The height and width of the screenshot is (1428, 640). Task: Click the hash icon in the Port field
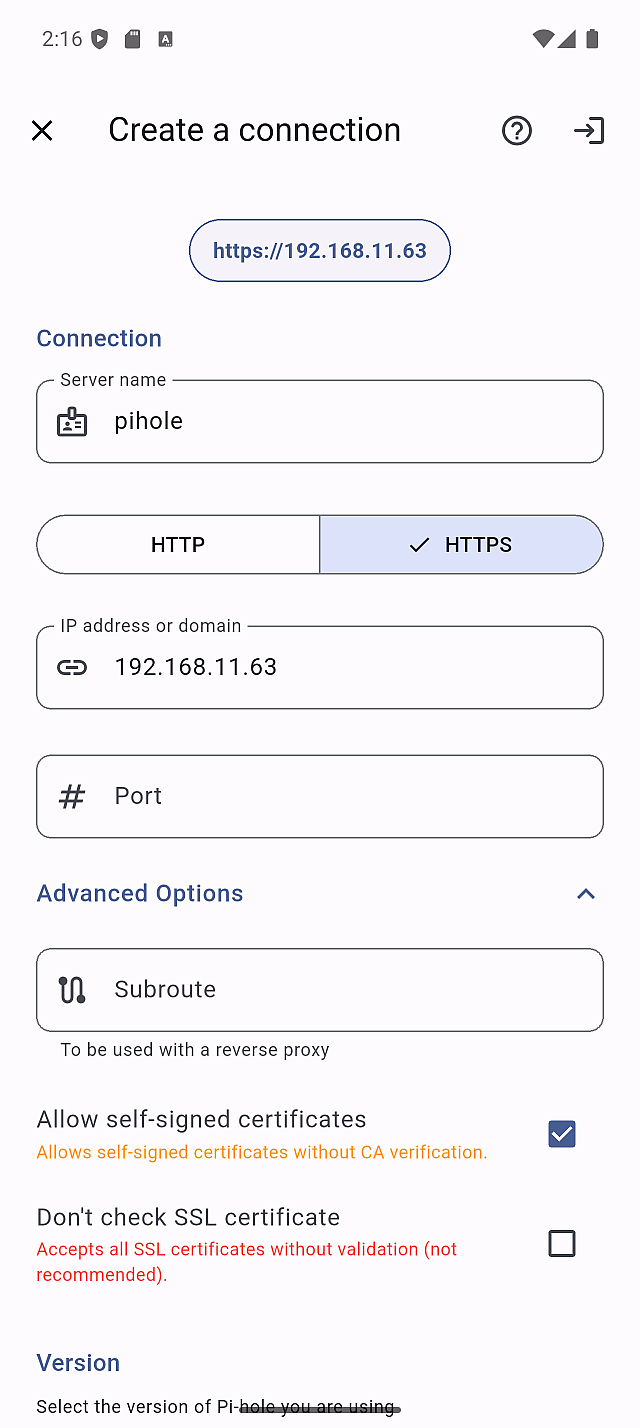(71, 796)
